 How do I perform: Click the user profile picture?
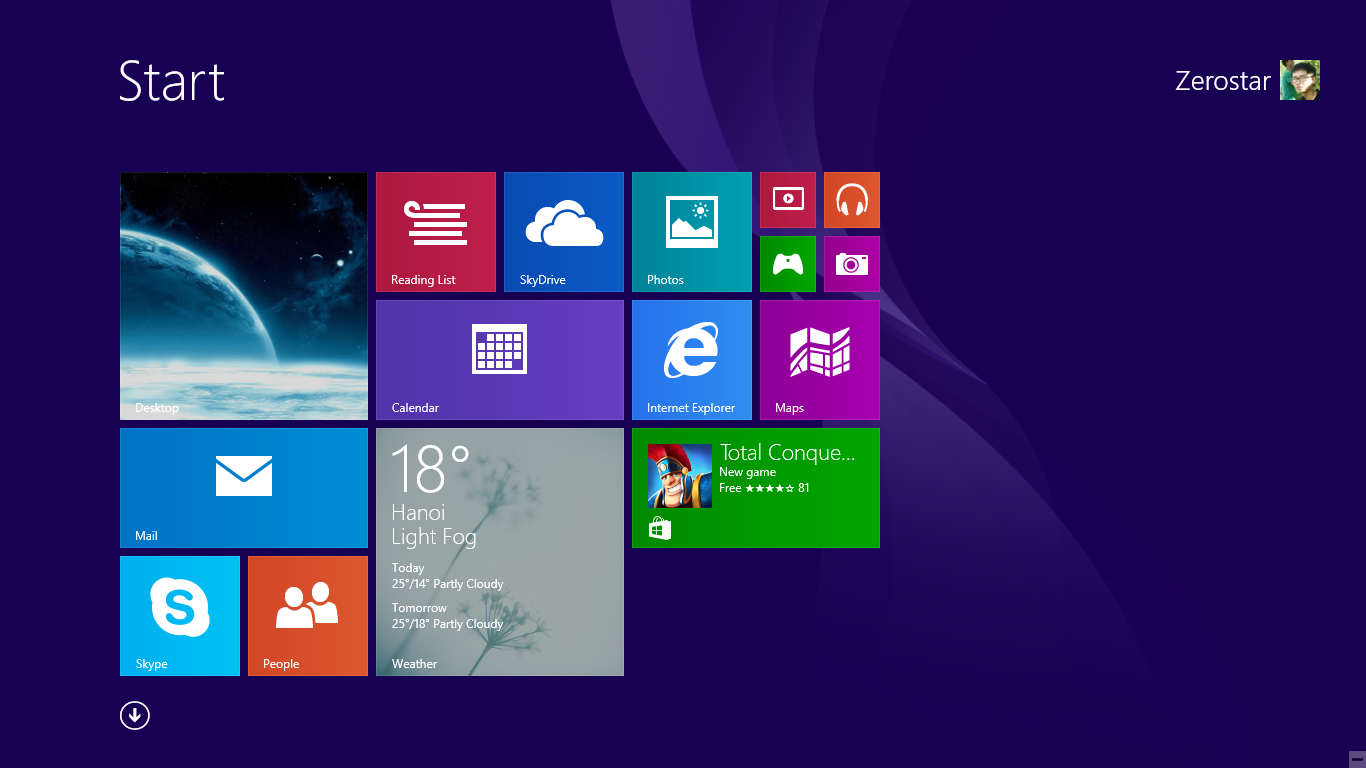(1300, 80)
